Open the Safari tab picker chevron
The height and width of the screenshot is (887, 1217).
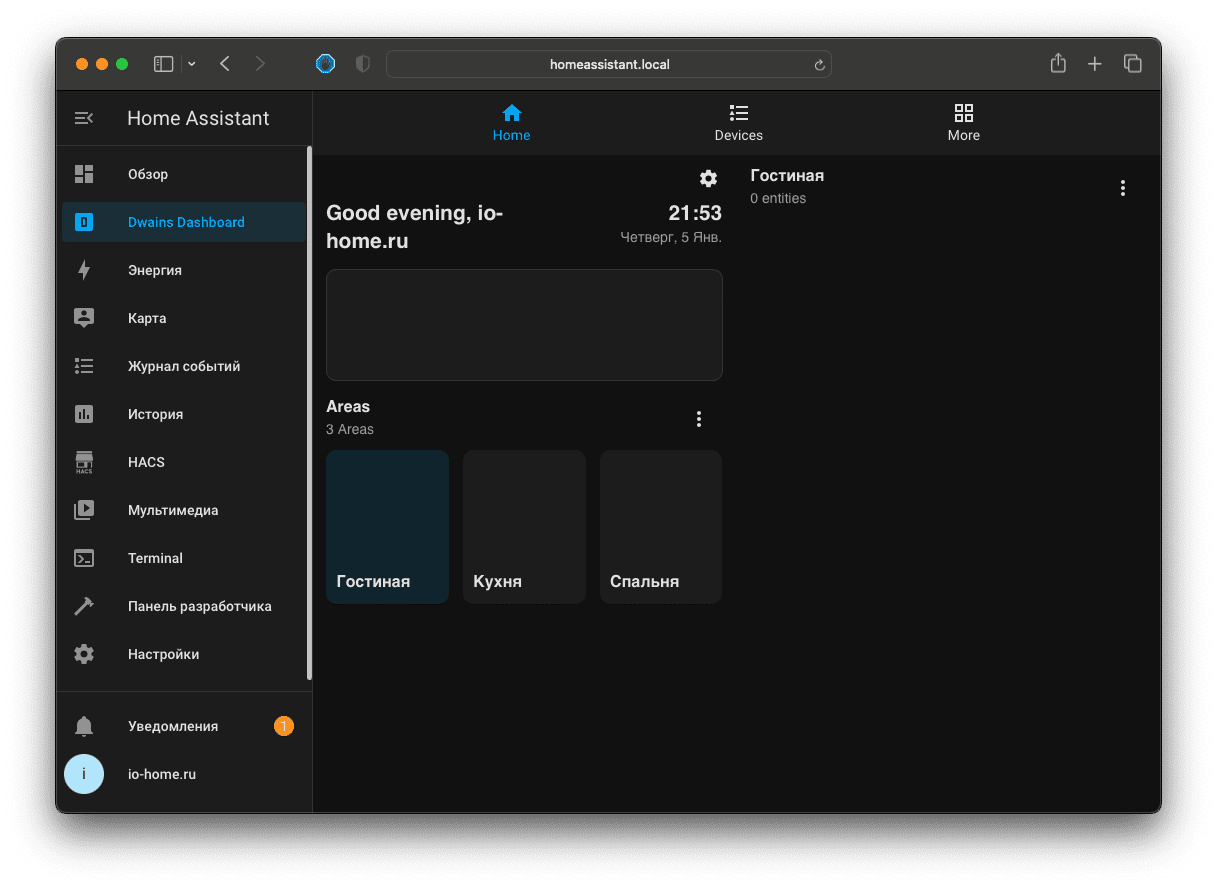click(191, 63)
